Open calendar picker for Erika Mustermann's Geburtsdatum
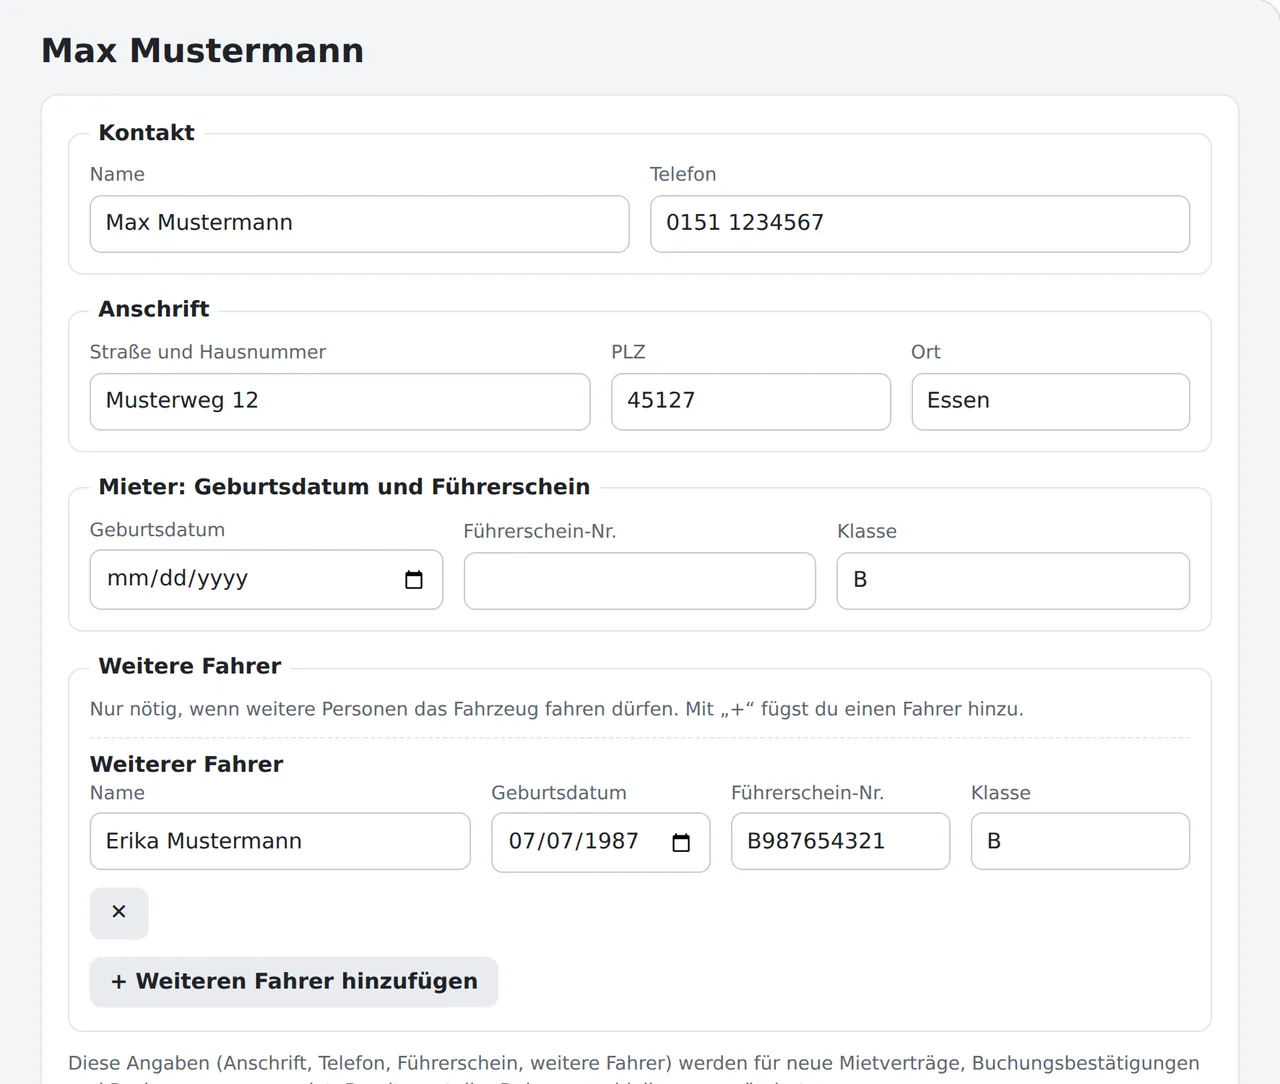1280x1084 pixels. coord(681,843)
